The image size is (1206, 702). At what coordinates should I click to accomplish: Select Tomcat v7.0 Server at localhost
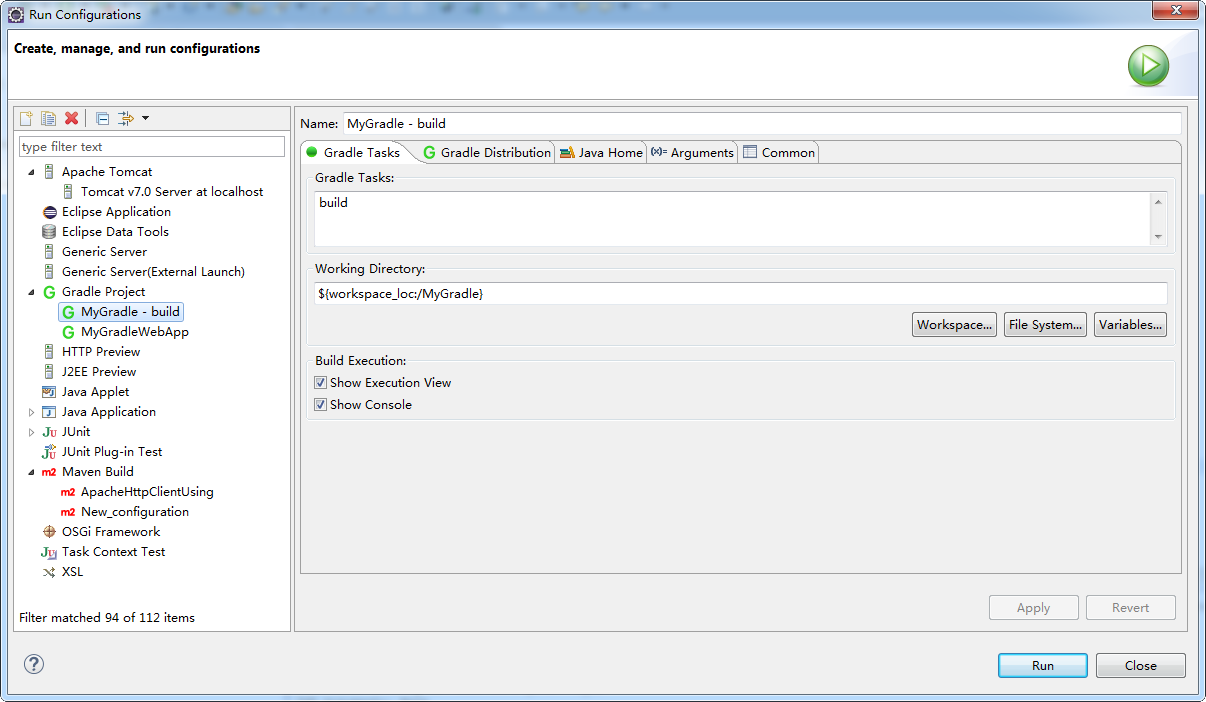[x=162, y=192]
